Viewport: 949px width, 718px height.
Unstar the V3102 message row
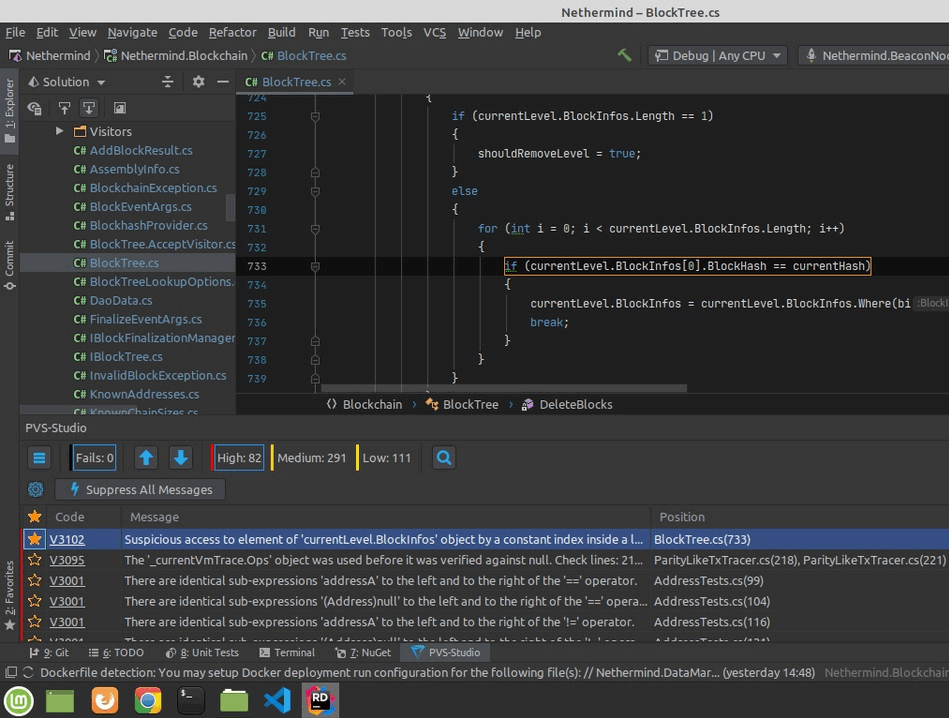34,539
